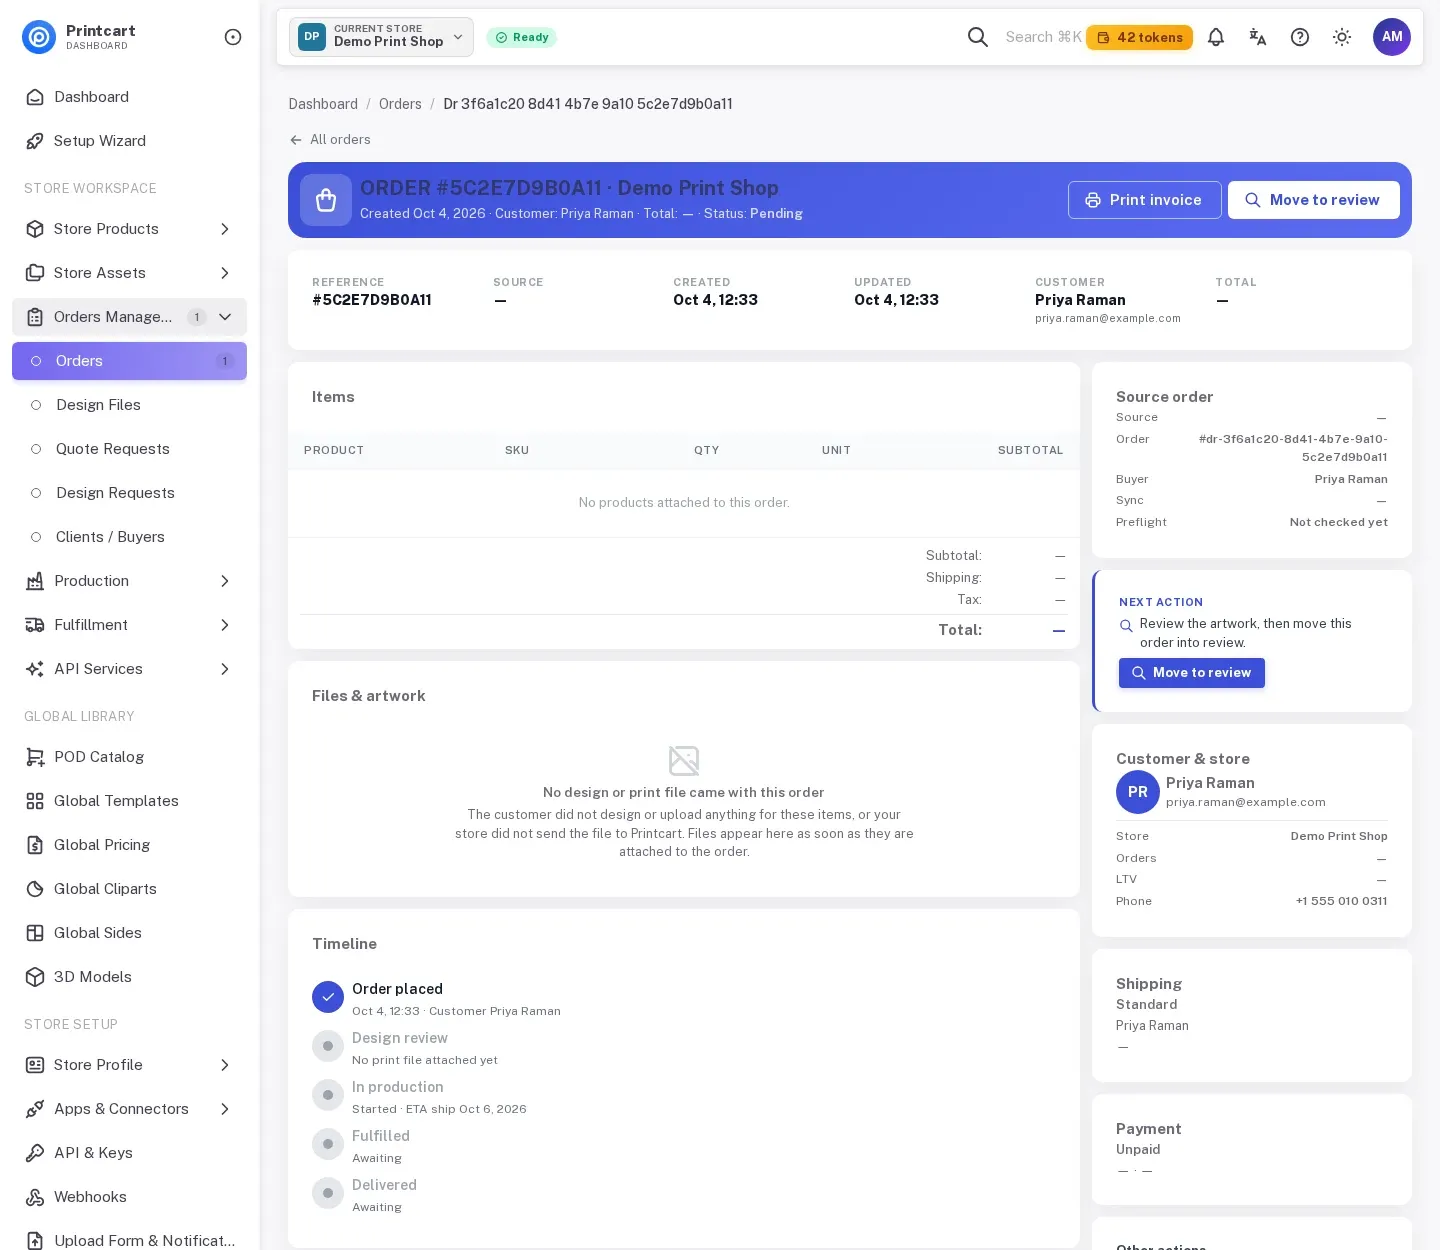This screenshot has width=1440, height=1250.
Task: Expand the Fulfillment section
Action: point(129,625)
